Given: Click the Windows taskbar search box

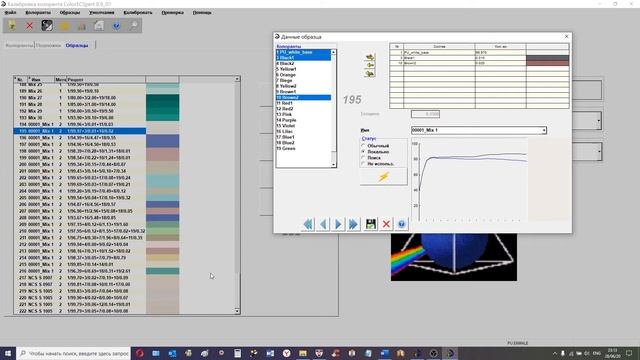Looking at the screenshot, I should tap(74, 353).
